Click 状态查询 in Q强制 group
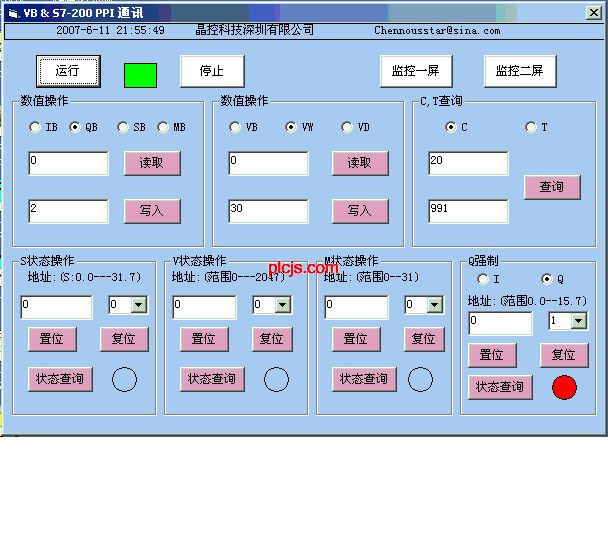This screenshot has width=608, height=538. pos(500,387)
